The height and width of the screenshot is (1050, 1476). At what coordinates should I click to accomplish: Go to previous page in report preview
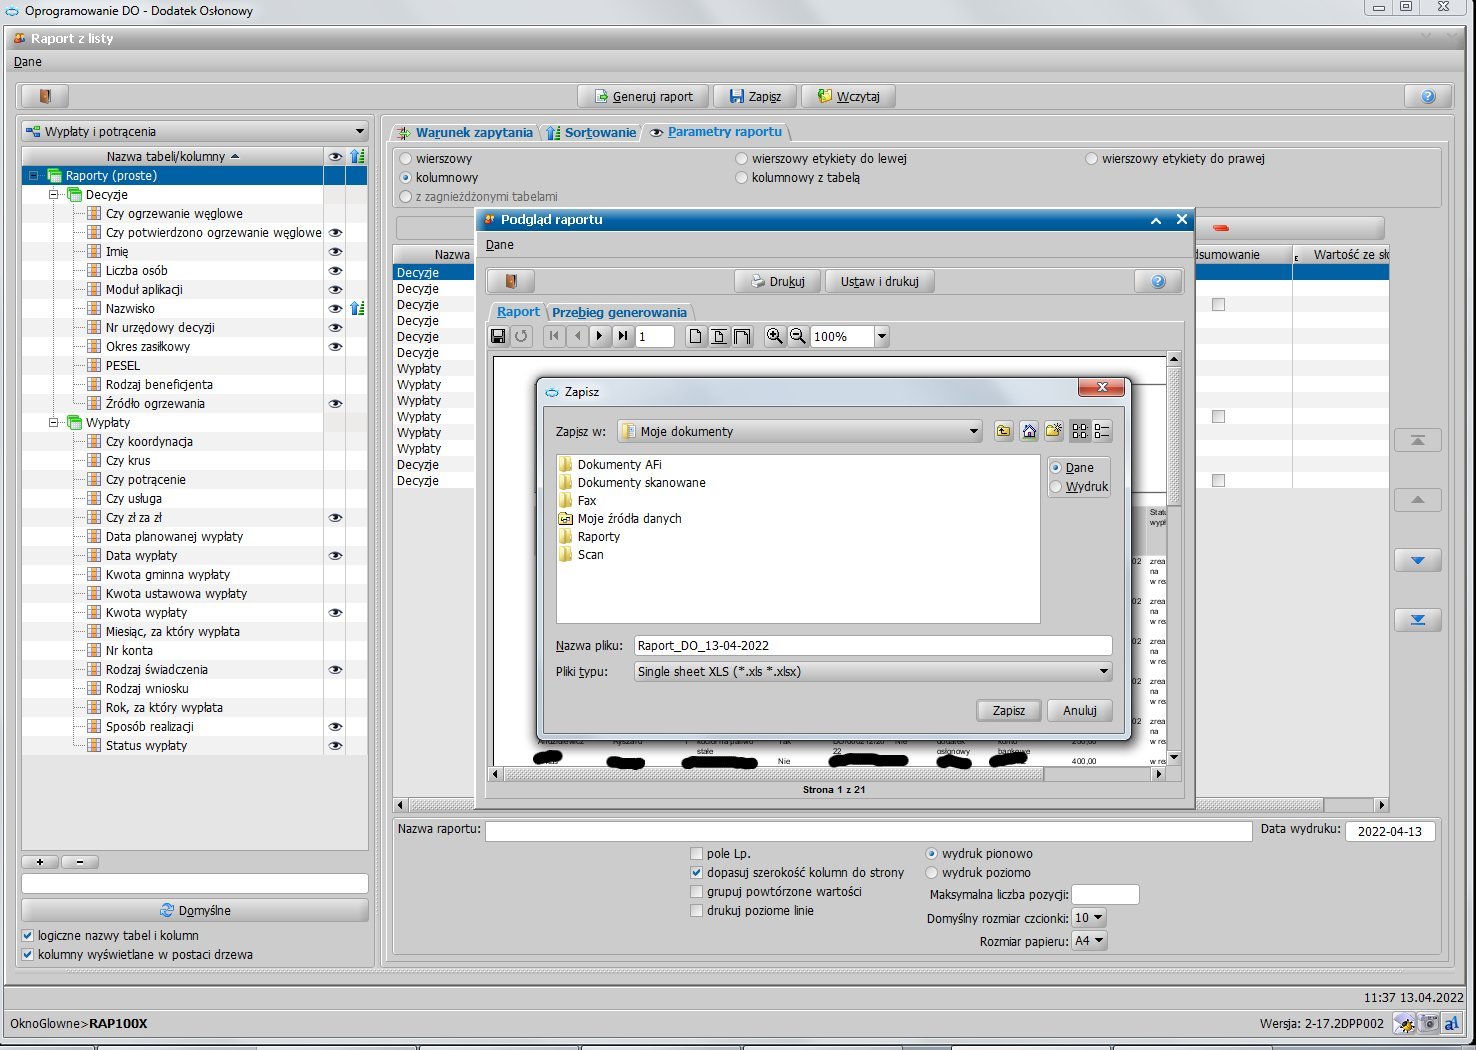click(577, 336)
